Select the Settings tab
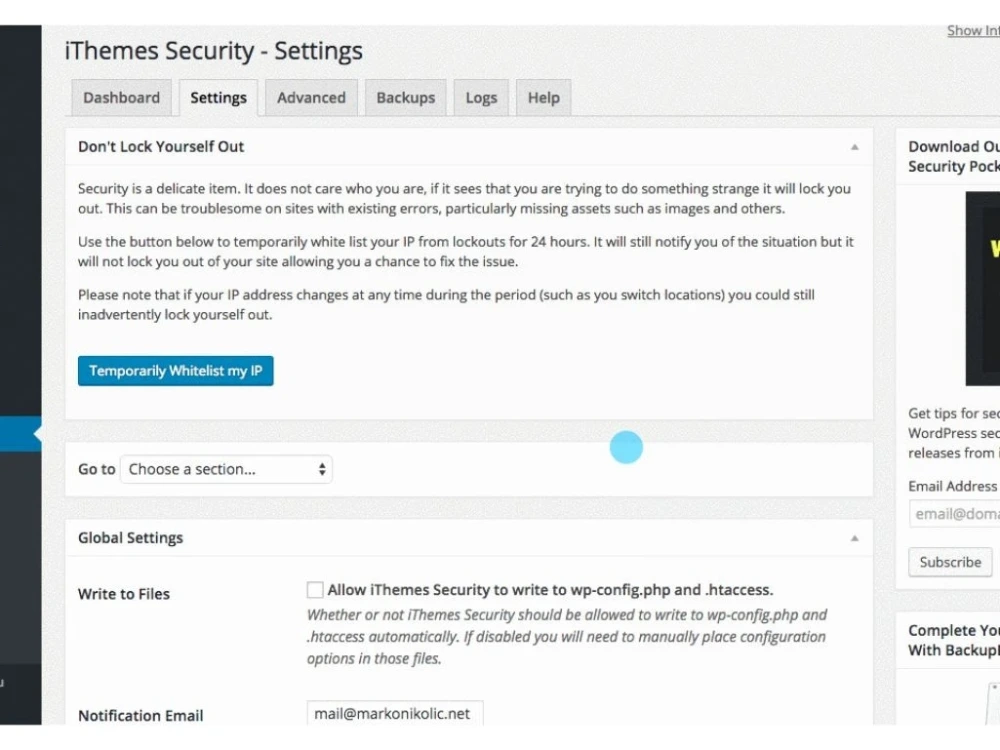 point(218,98)
